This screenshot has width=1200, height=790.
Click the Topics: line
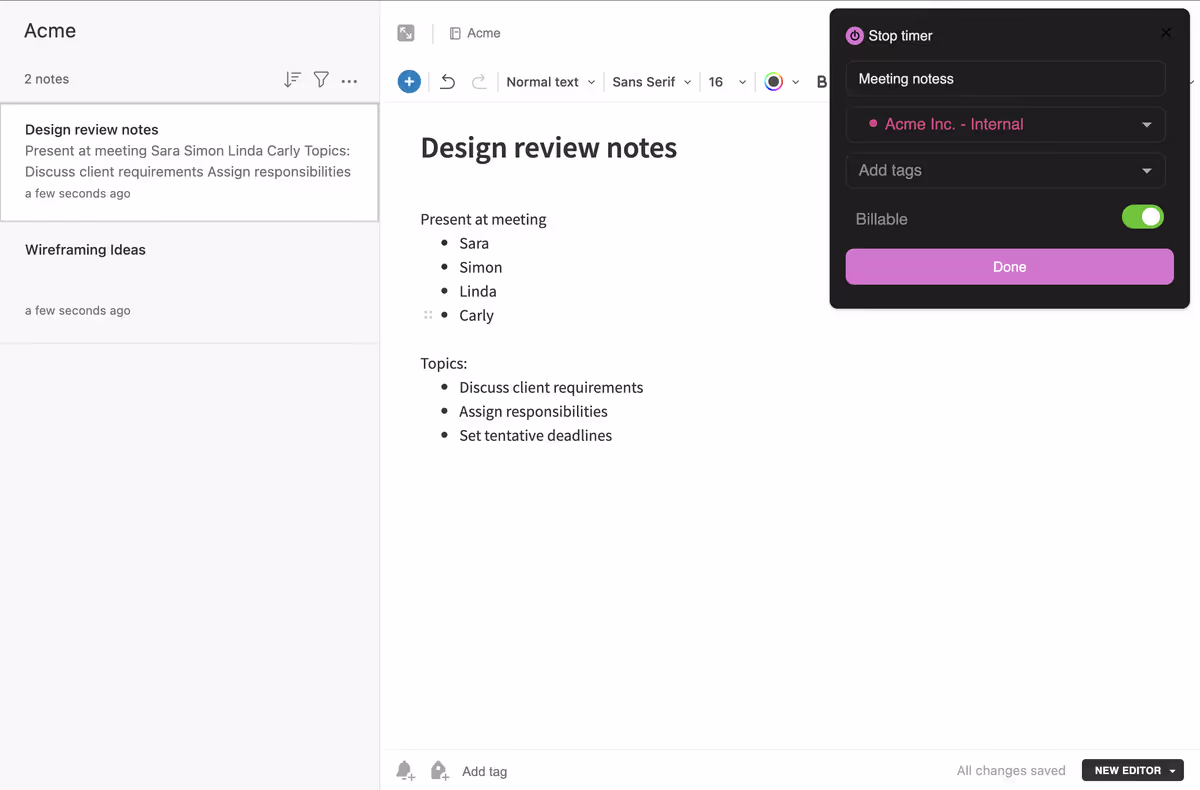pyautogui.click(x=444, y=363)
